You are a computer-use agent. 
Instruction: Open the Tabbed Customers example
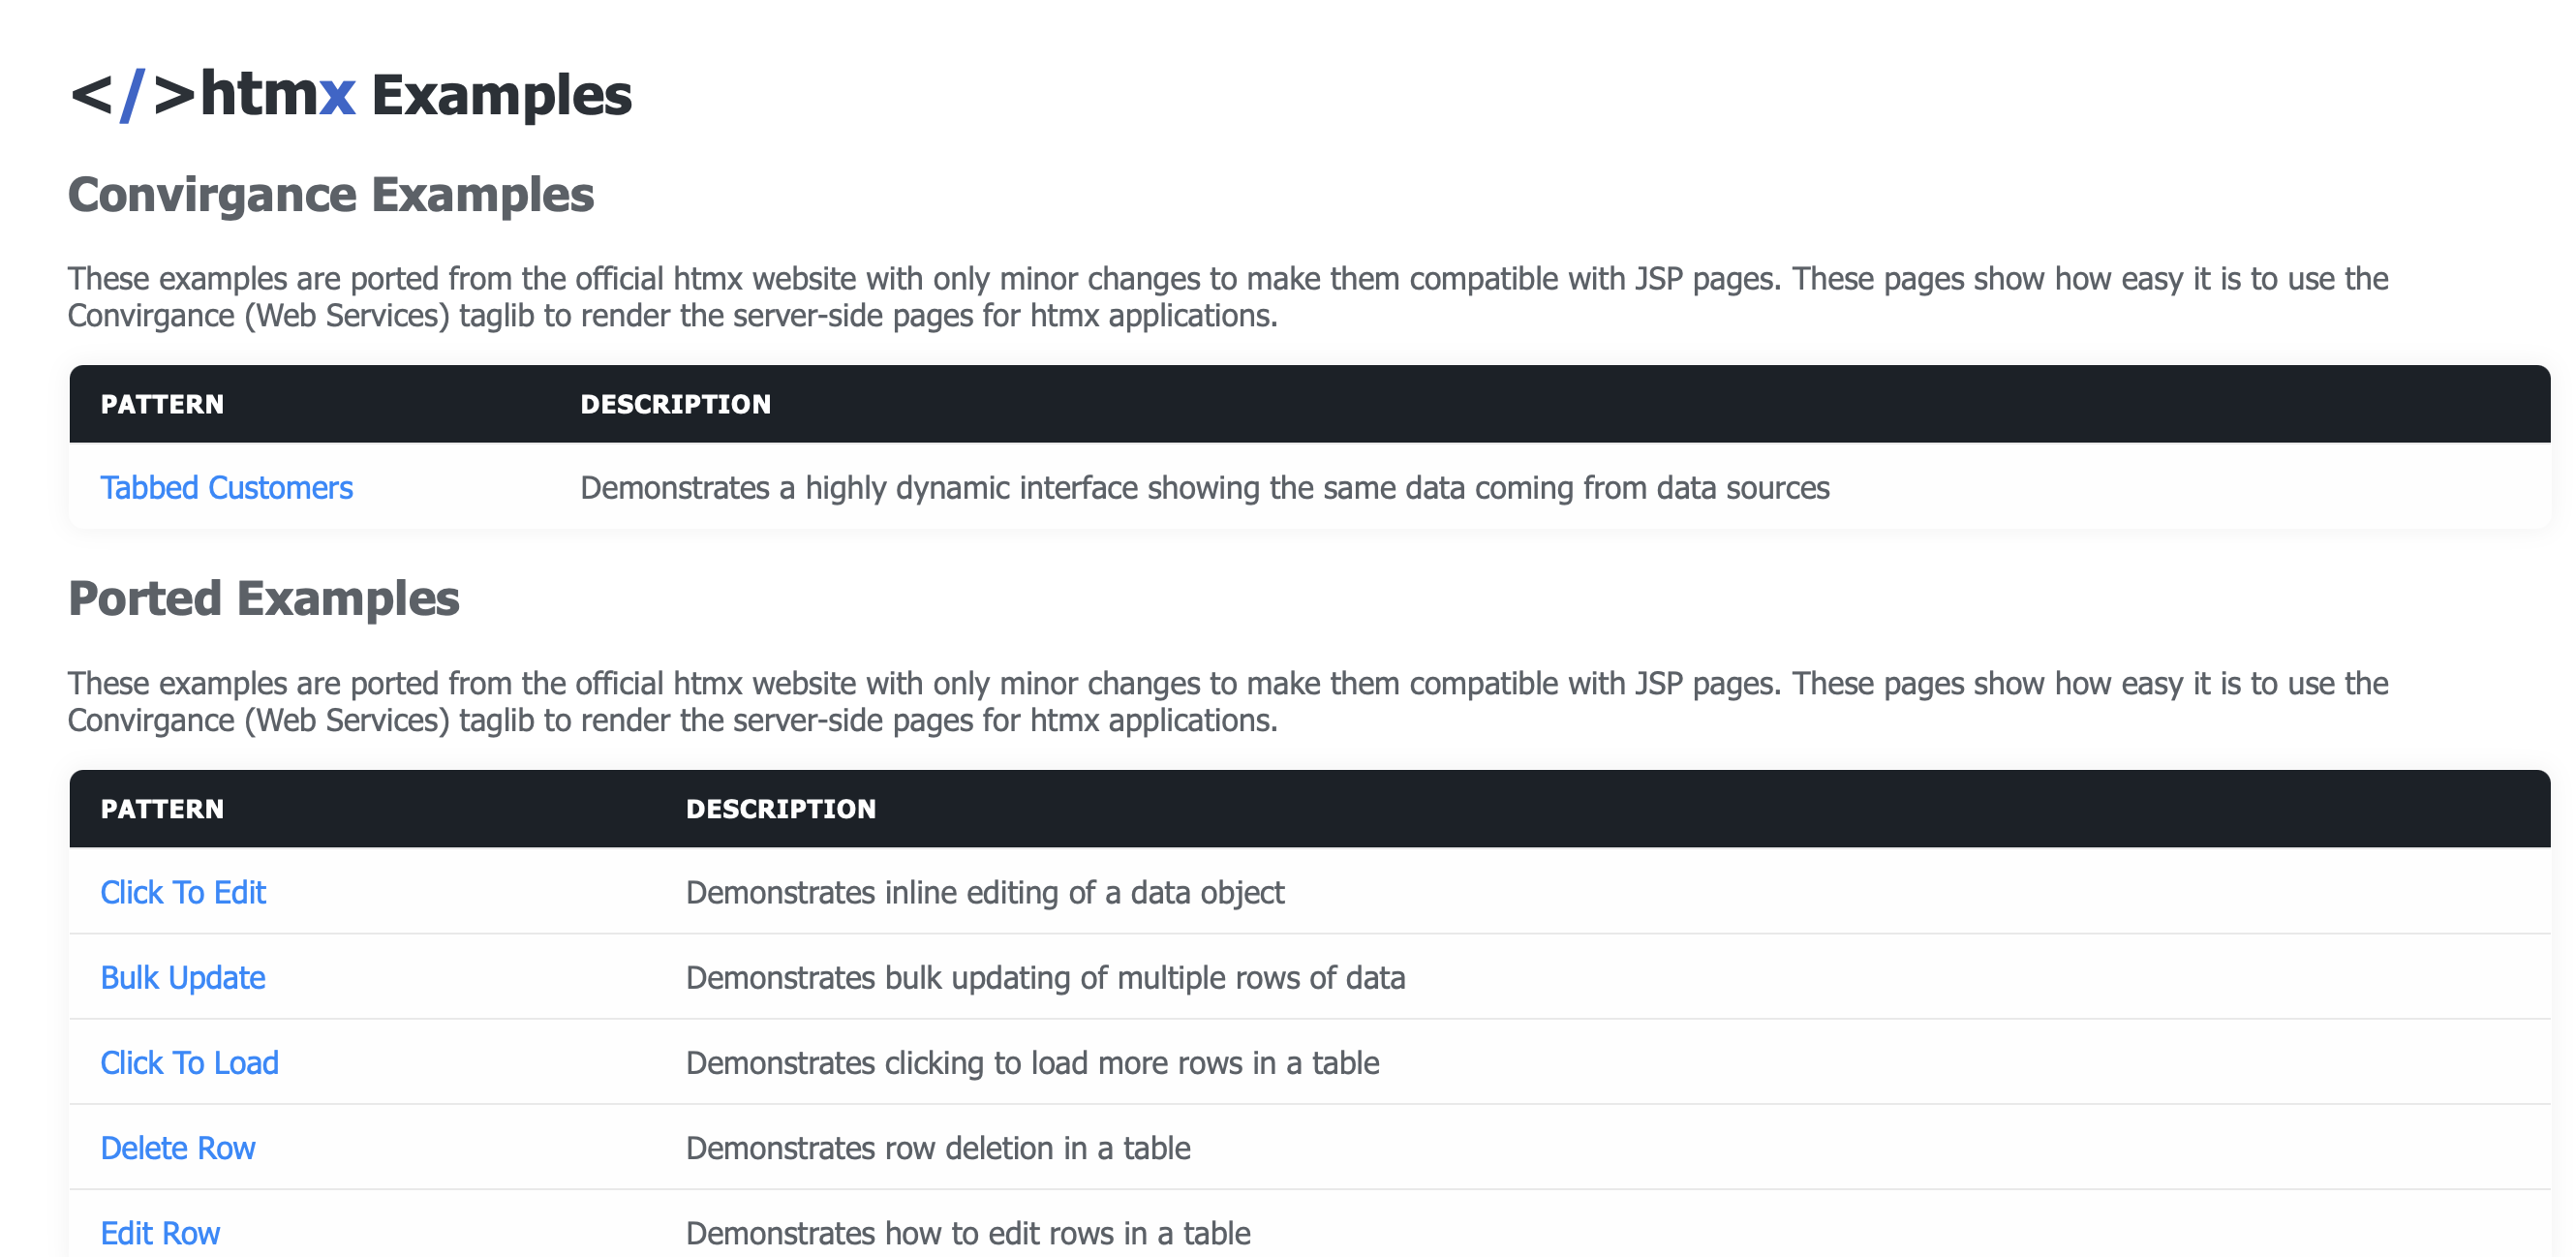226,488
